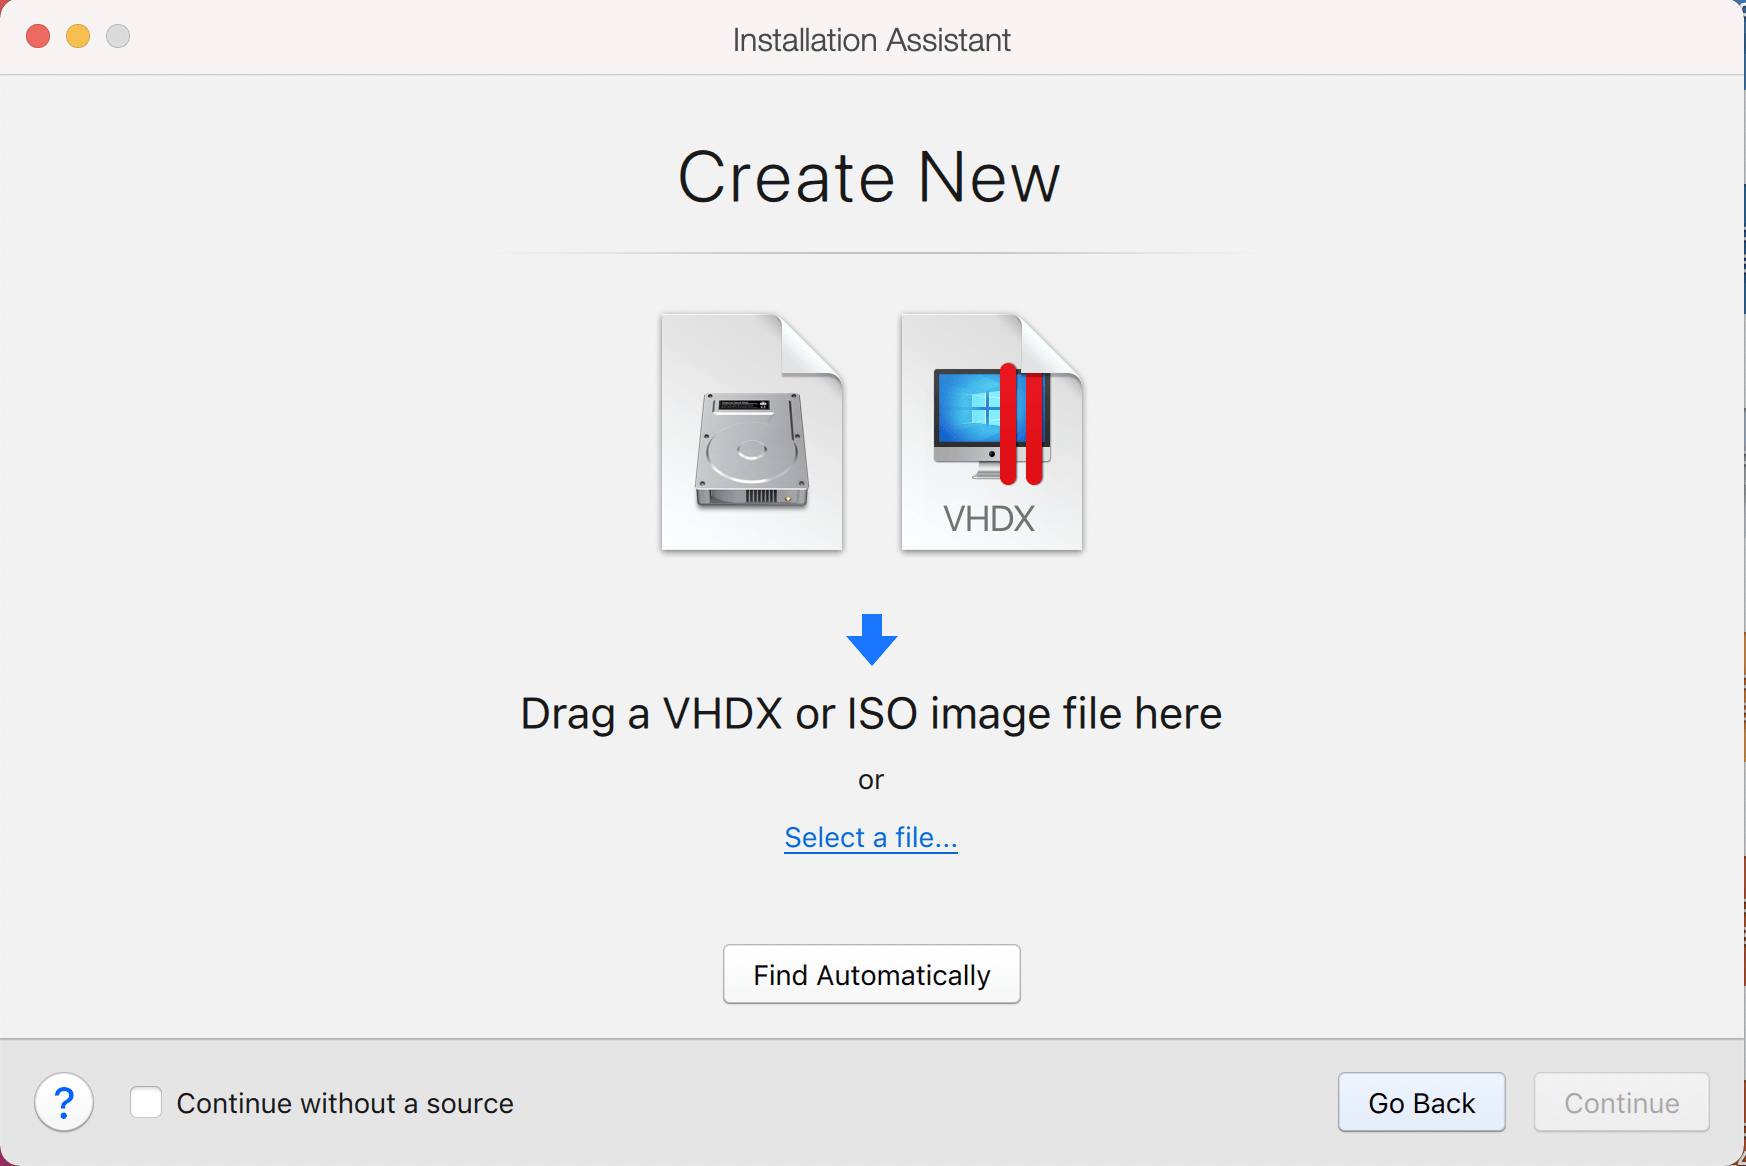This screenshot has width=1746, height=1166.
Task: Click the Go Back button
Action: click(1421, 1102)
